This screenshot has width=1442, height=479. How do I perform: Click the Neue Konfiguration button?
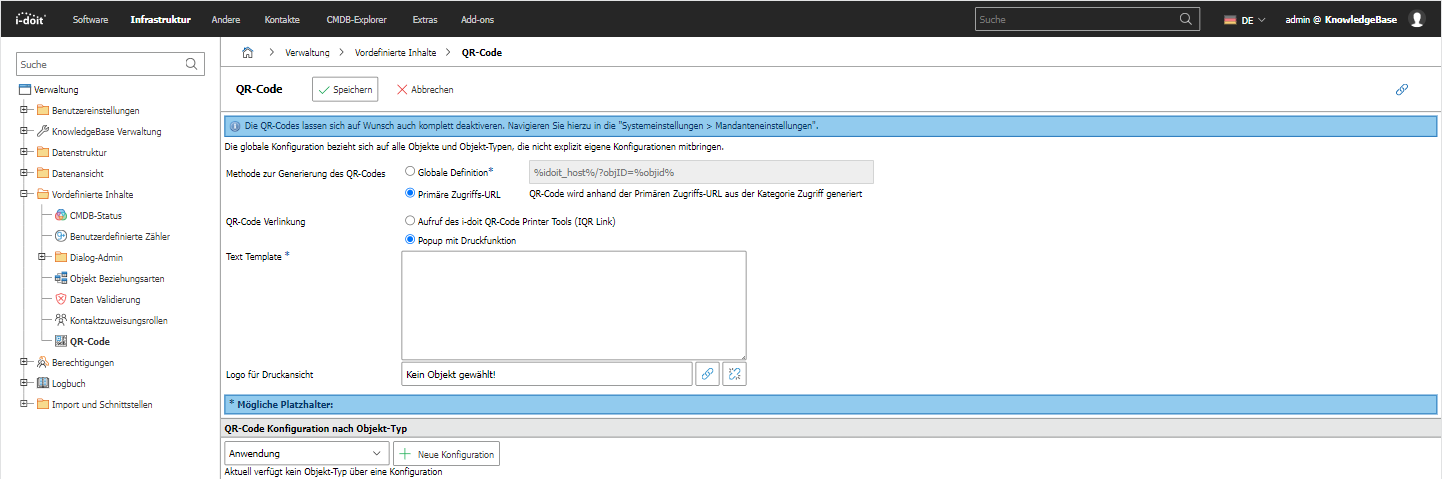pyautogui.click(x=446, y=454)
